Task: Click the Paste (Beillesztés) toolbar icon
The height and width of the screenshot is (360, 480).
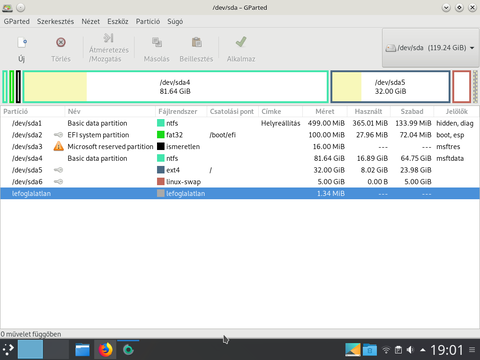Action: point(196,42)
